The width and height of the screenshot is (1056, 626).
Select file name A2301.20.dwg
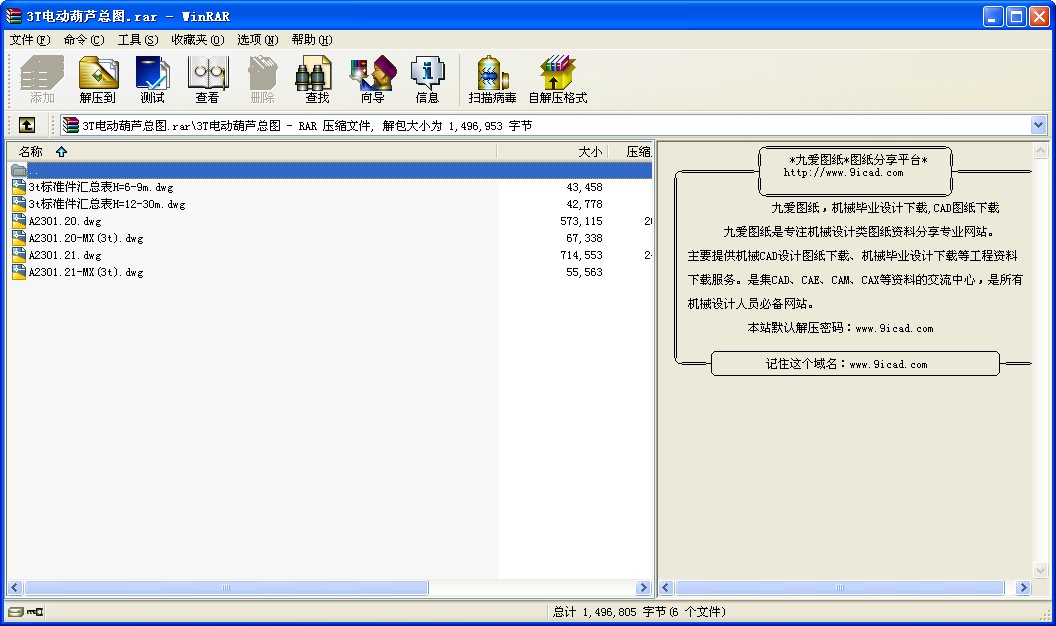(x=65, y=221)
